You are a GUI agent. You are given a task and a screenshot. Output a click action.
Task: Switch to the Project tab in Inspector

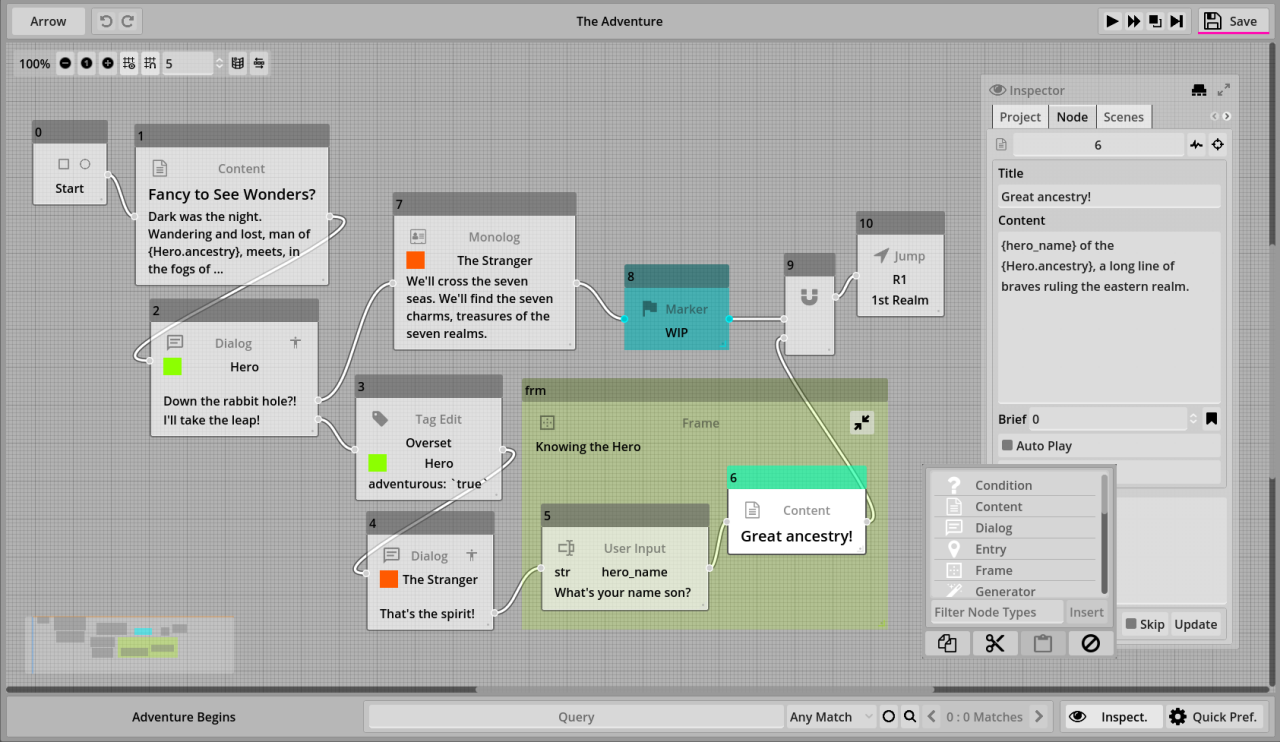coord(1020,117)
